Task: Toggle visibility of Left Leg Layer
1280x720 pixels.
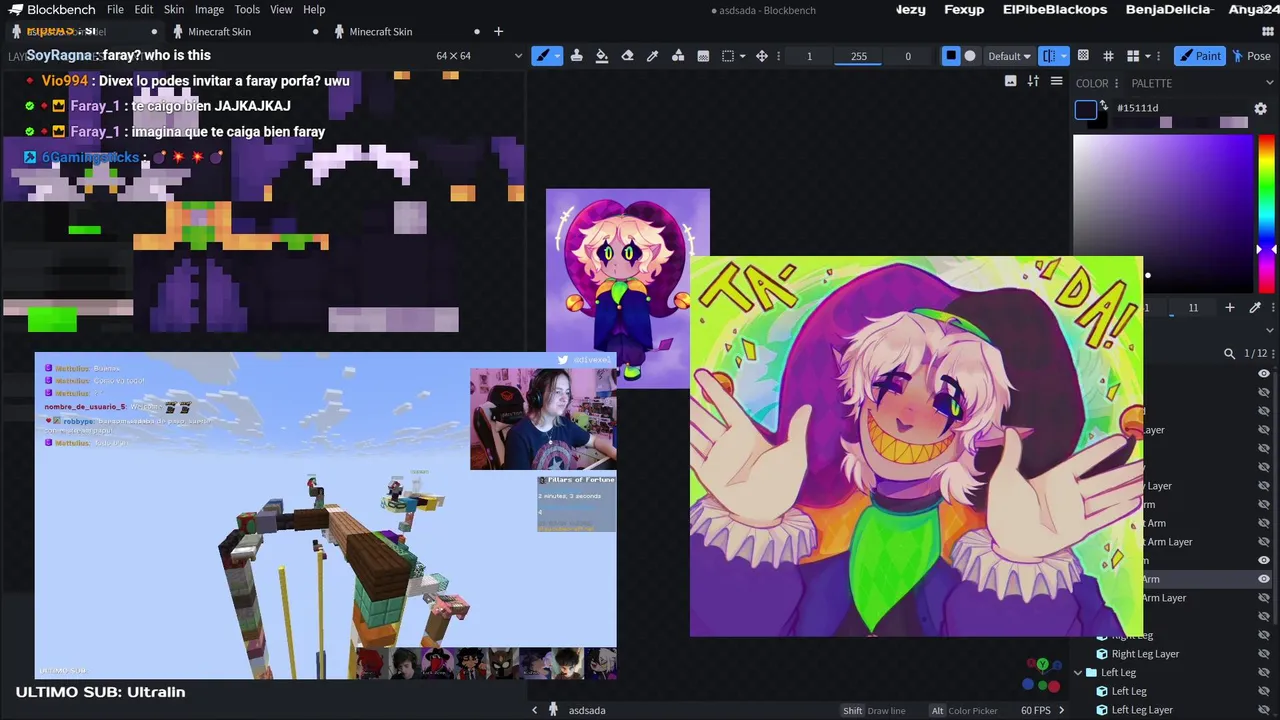Action: click(1264, 710)
